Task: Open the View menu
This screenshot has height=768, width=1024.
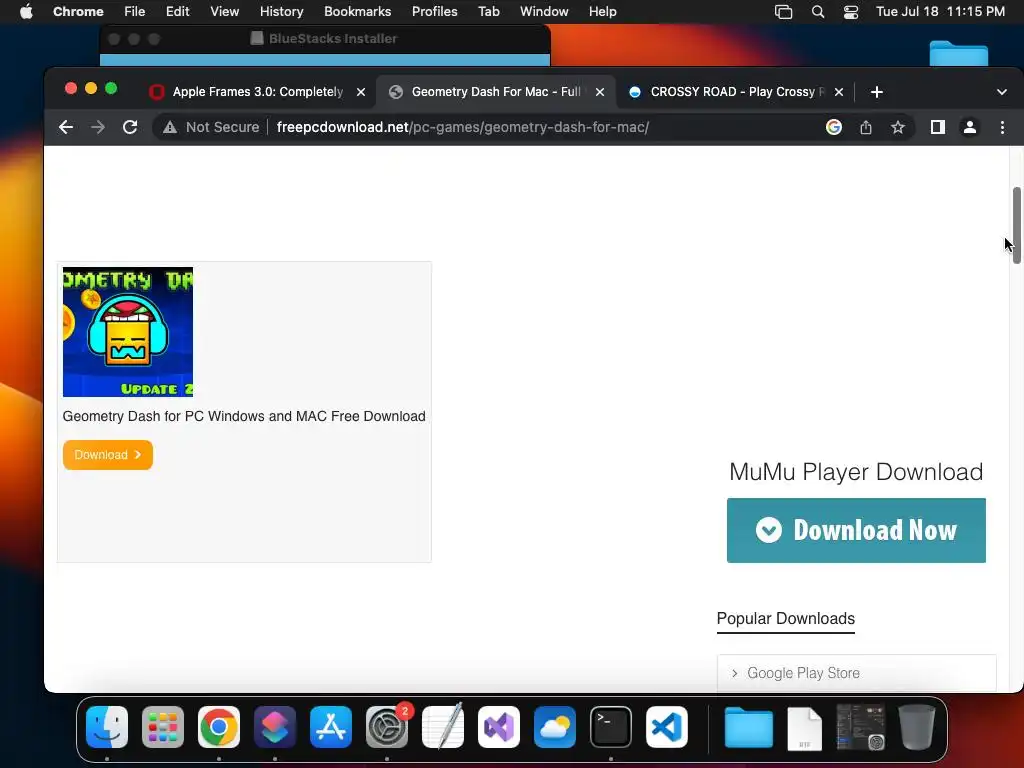Action: click(x=225, y=12)
